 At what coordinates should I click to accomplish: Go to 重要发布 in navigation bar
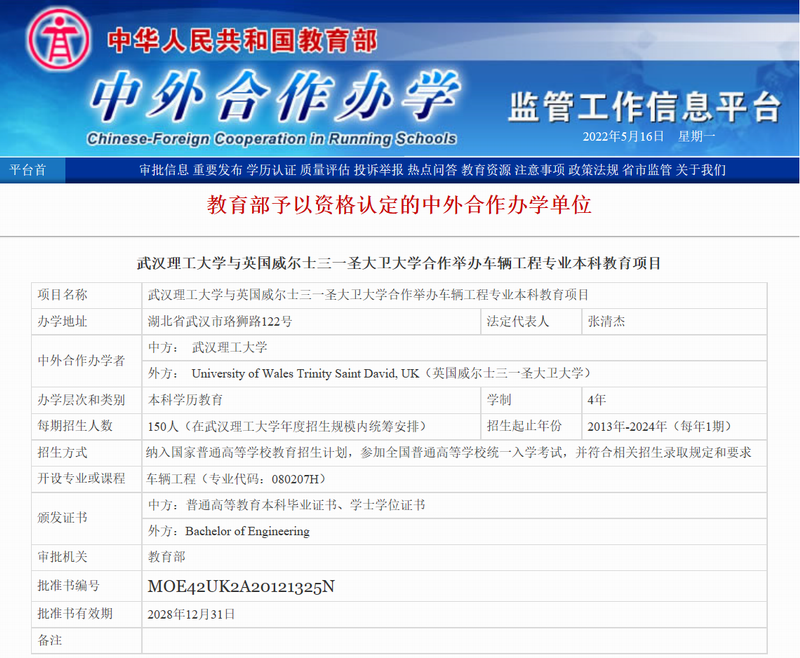click(217, 170)
